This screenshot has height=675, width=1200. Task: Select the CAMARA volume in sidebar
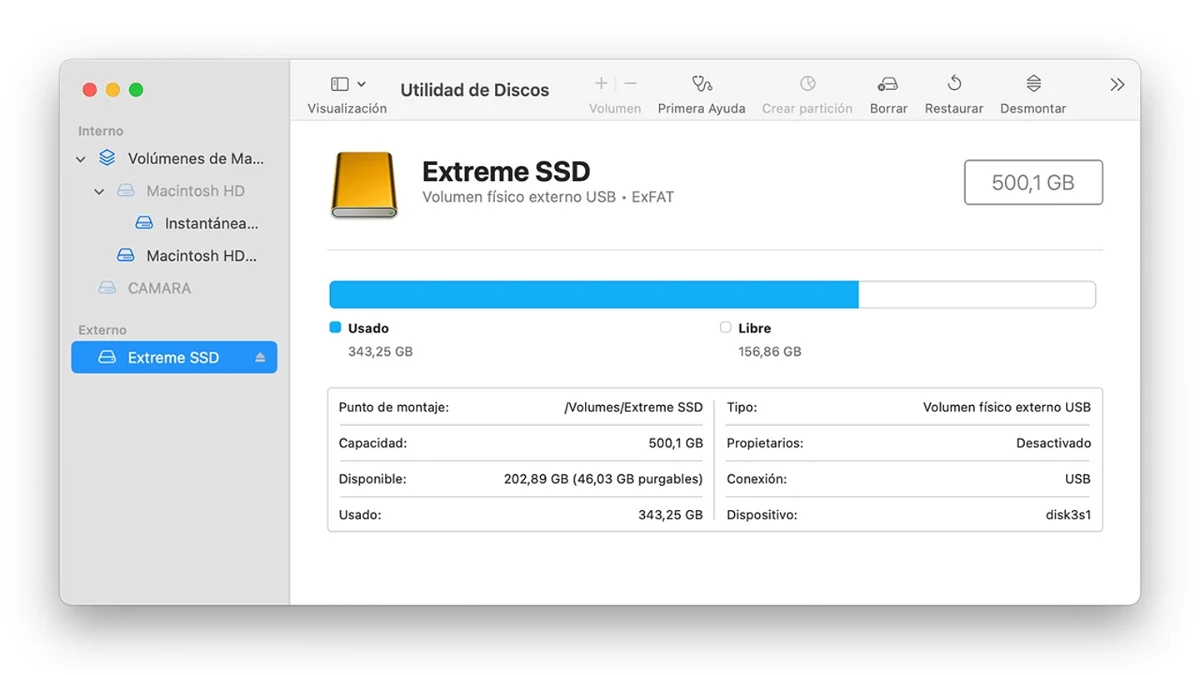pyautogui.click(x=161, y=287)
